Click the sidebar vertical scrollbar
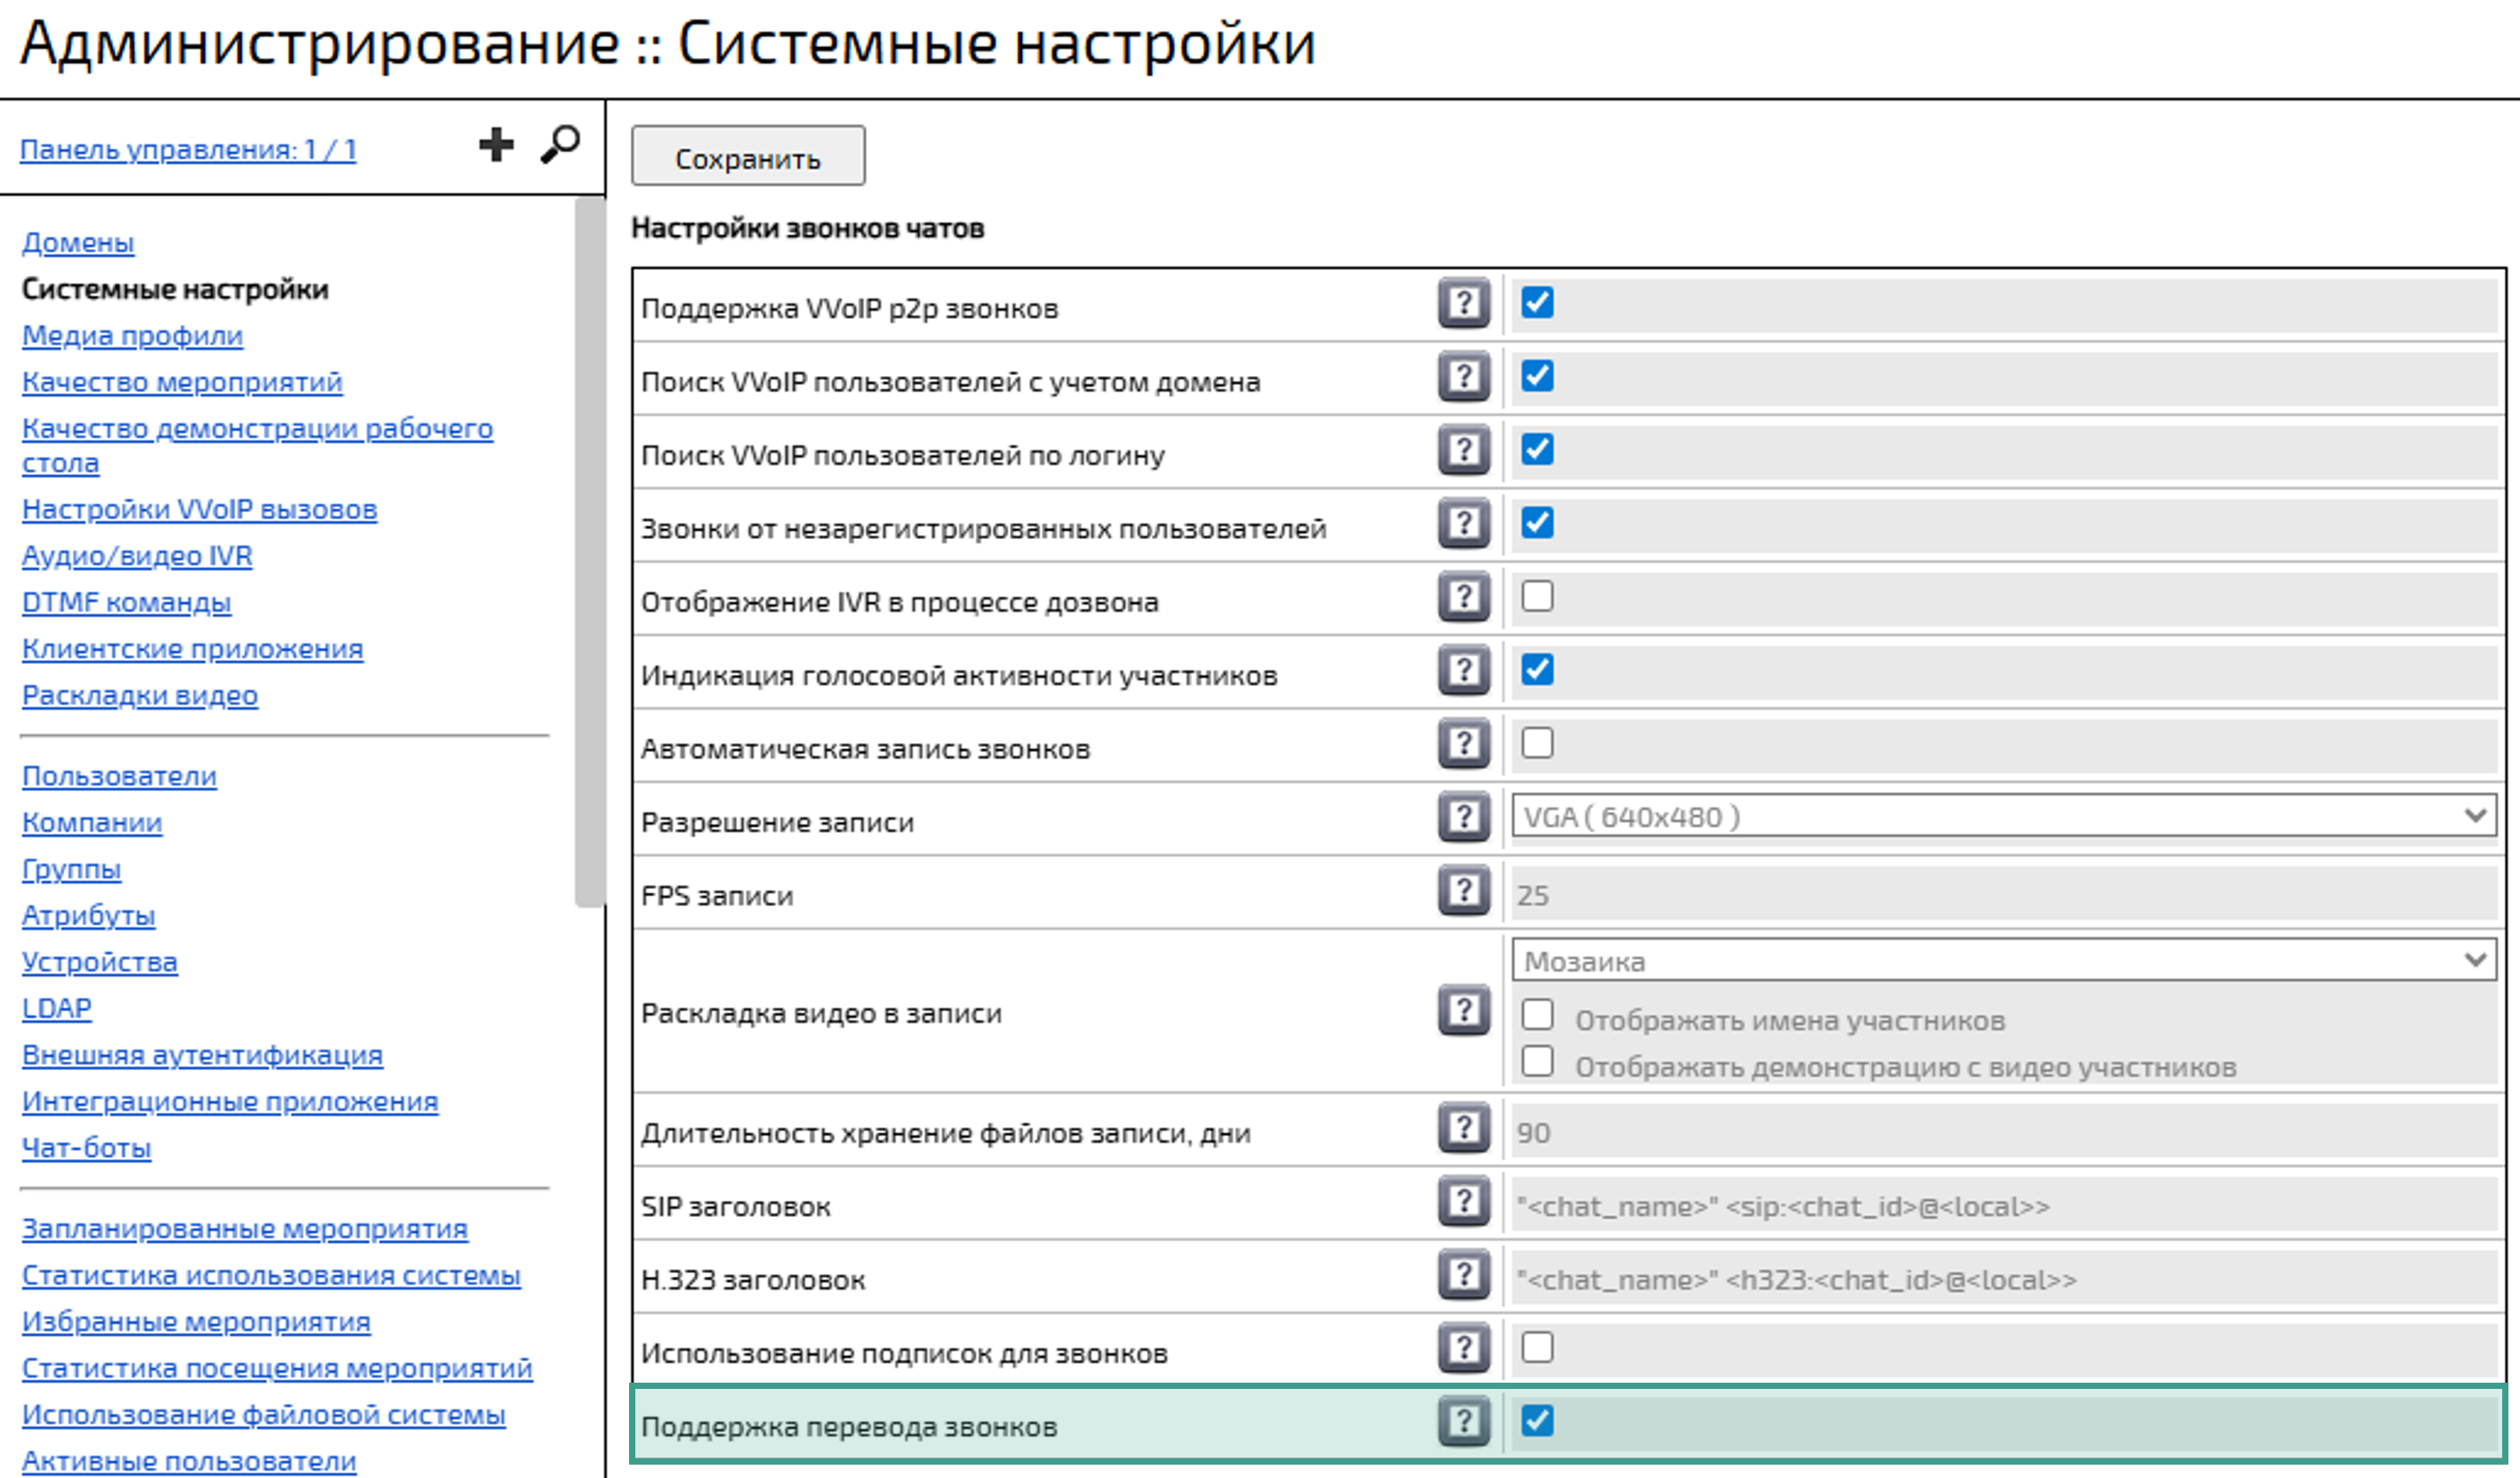 (x=590, y=550)
